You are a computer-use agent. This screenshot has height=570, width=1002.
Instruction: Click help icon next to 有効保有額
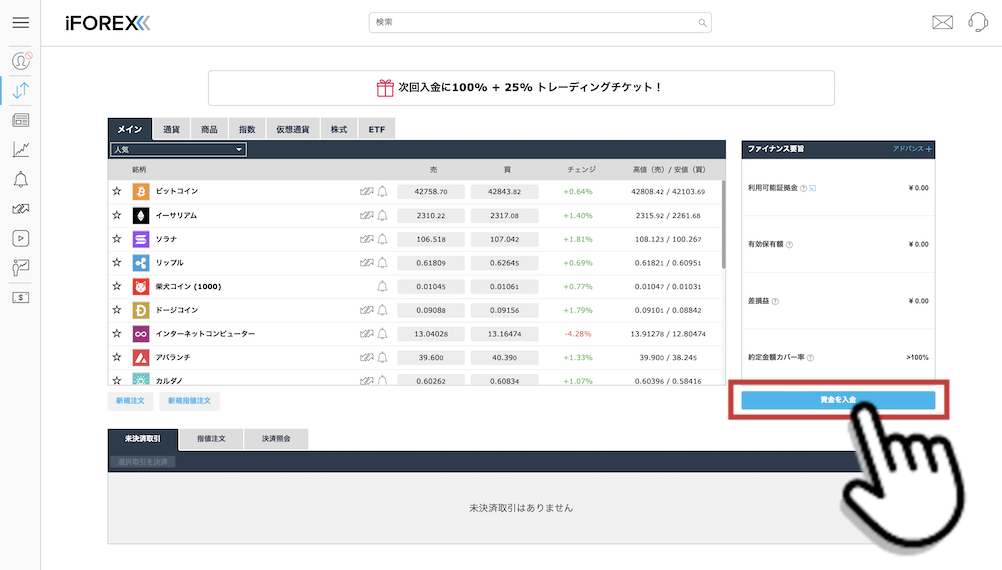pos(789,245)
